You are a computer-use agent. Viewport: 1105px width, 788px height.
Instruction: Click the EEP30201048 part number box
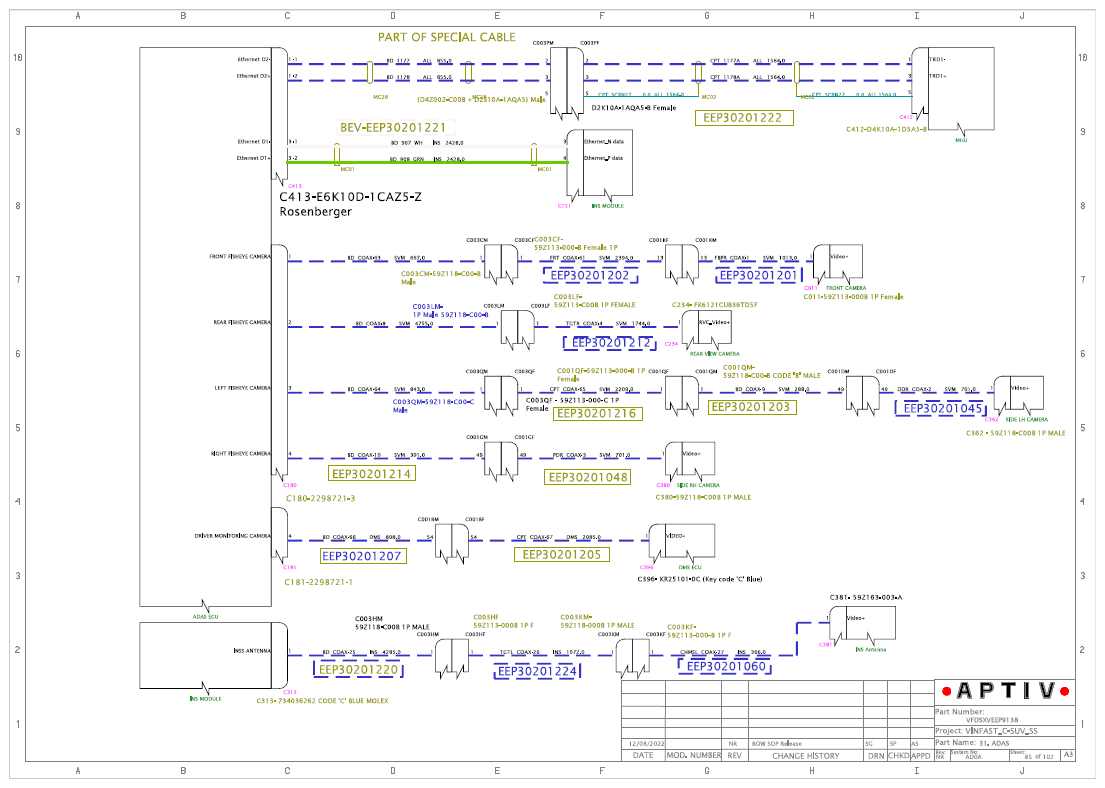point(588,477)
